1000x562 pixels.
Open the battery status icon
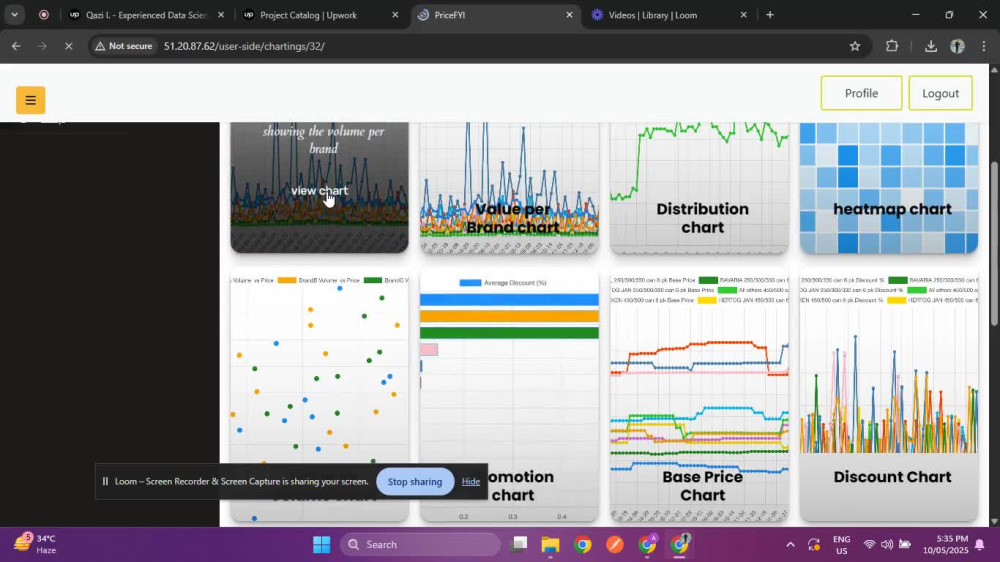(x=904, y=544)
